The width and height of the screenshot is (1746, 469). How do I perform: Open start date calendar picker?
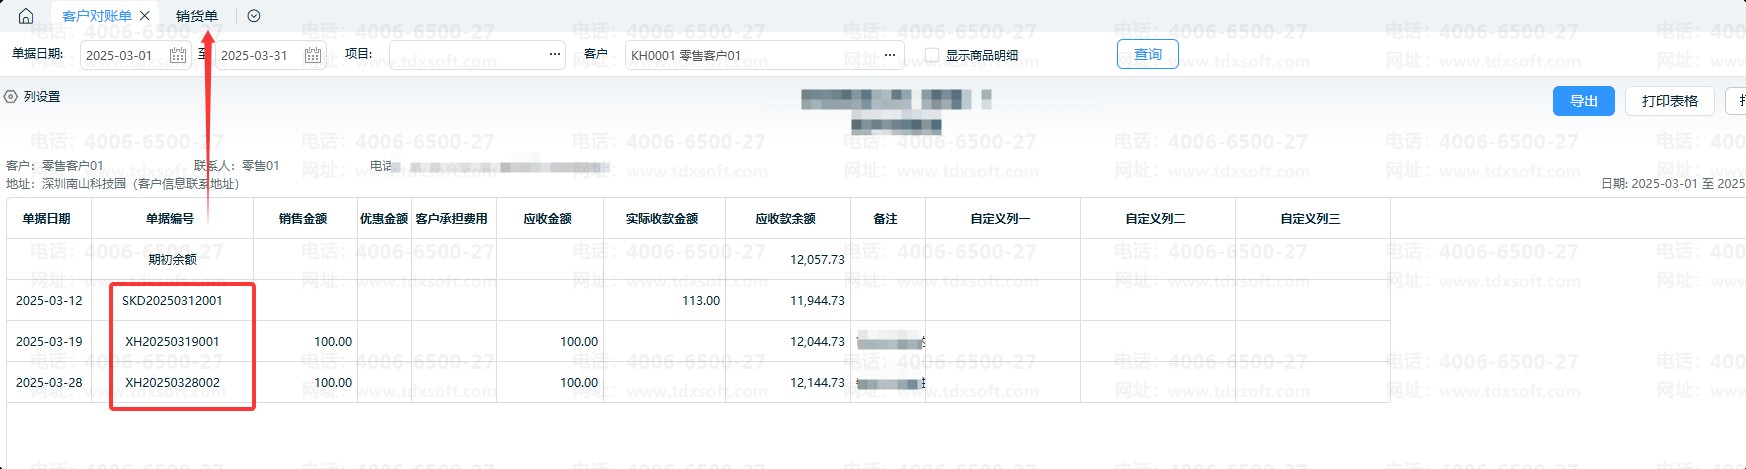pos(178,55)
